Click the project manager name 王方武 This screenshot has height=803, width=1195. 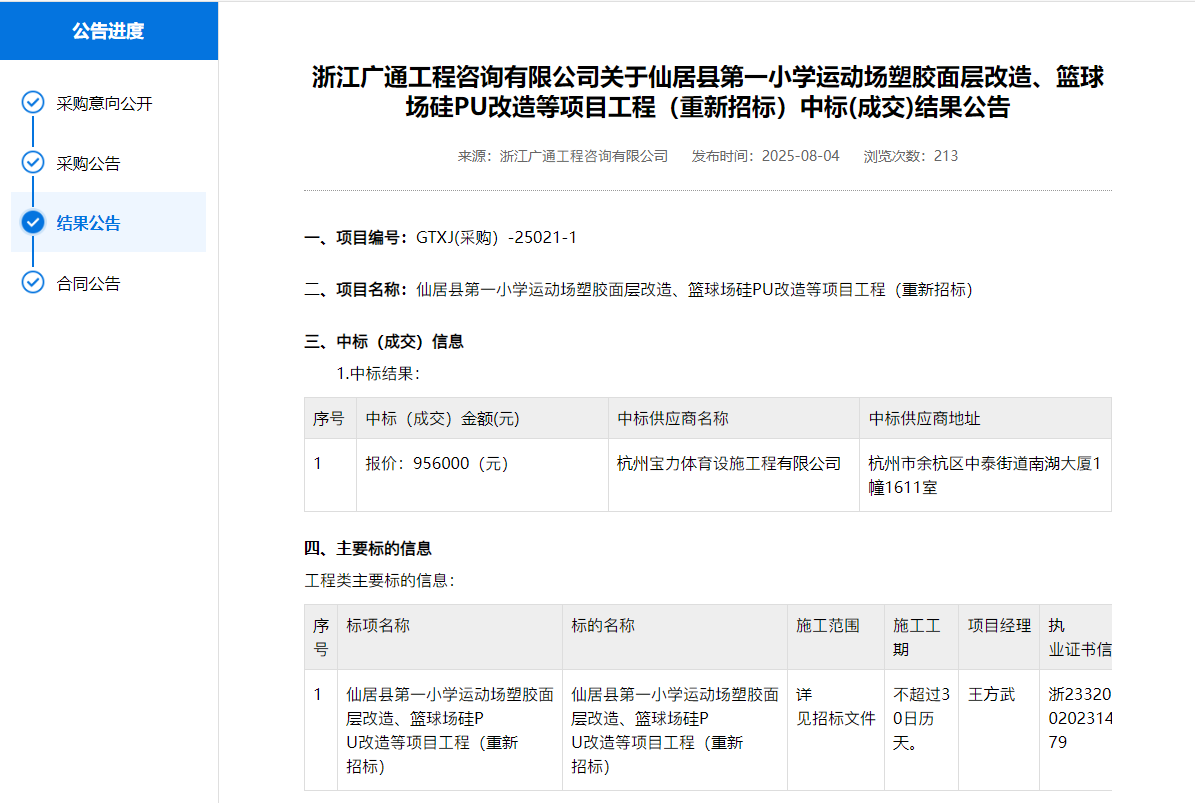pyautogui.click(x=991, y=694)
